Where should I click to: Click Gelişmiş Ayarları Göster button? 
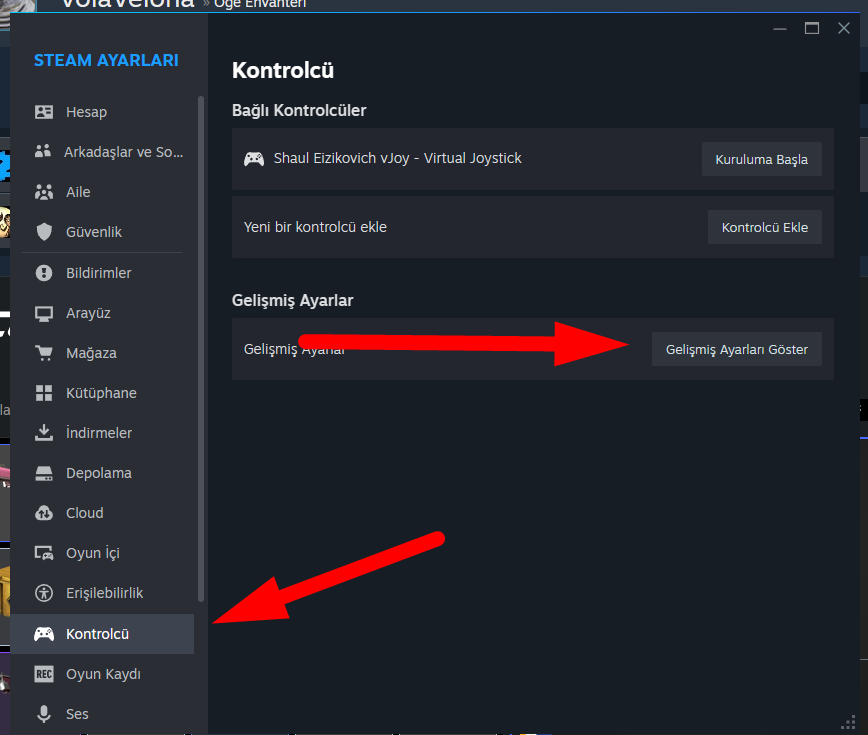[737, 350]
